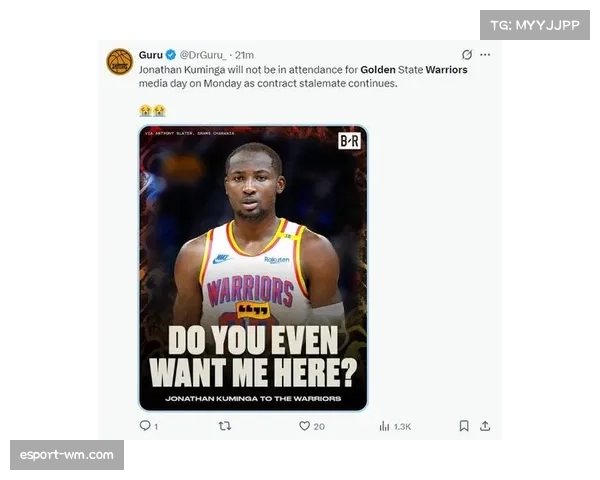Bookmark this post
Screen dimensions: 600x480
464,426
